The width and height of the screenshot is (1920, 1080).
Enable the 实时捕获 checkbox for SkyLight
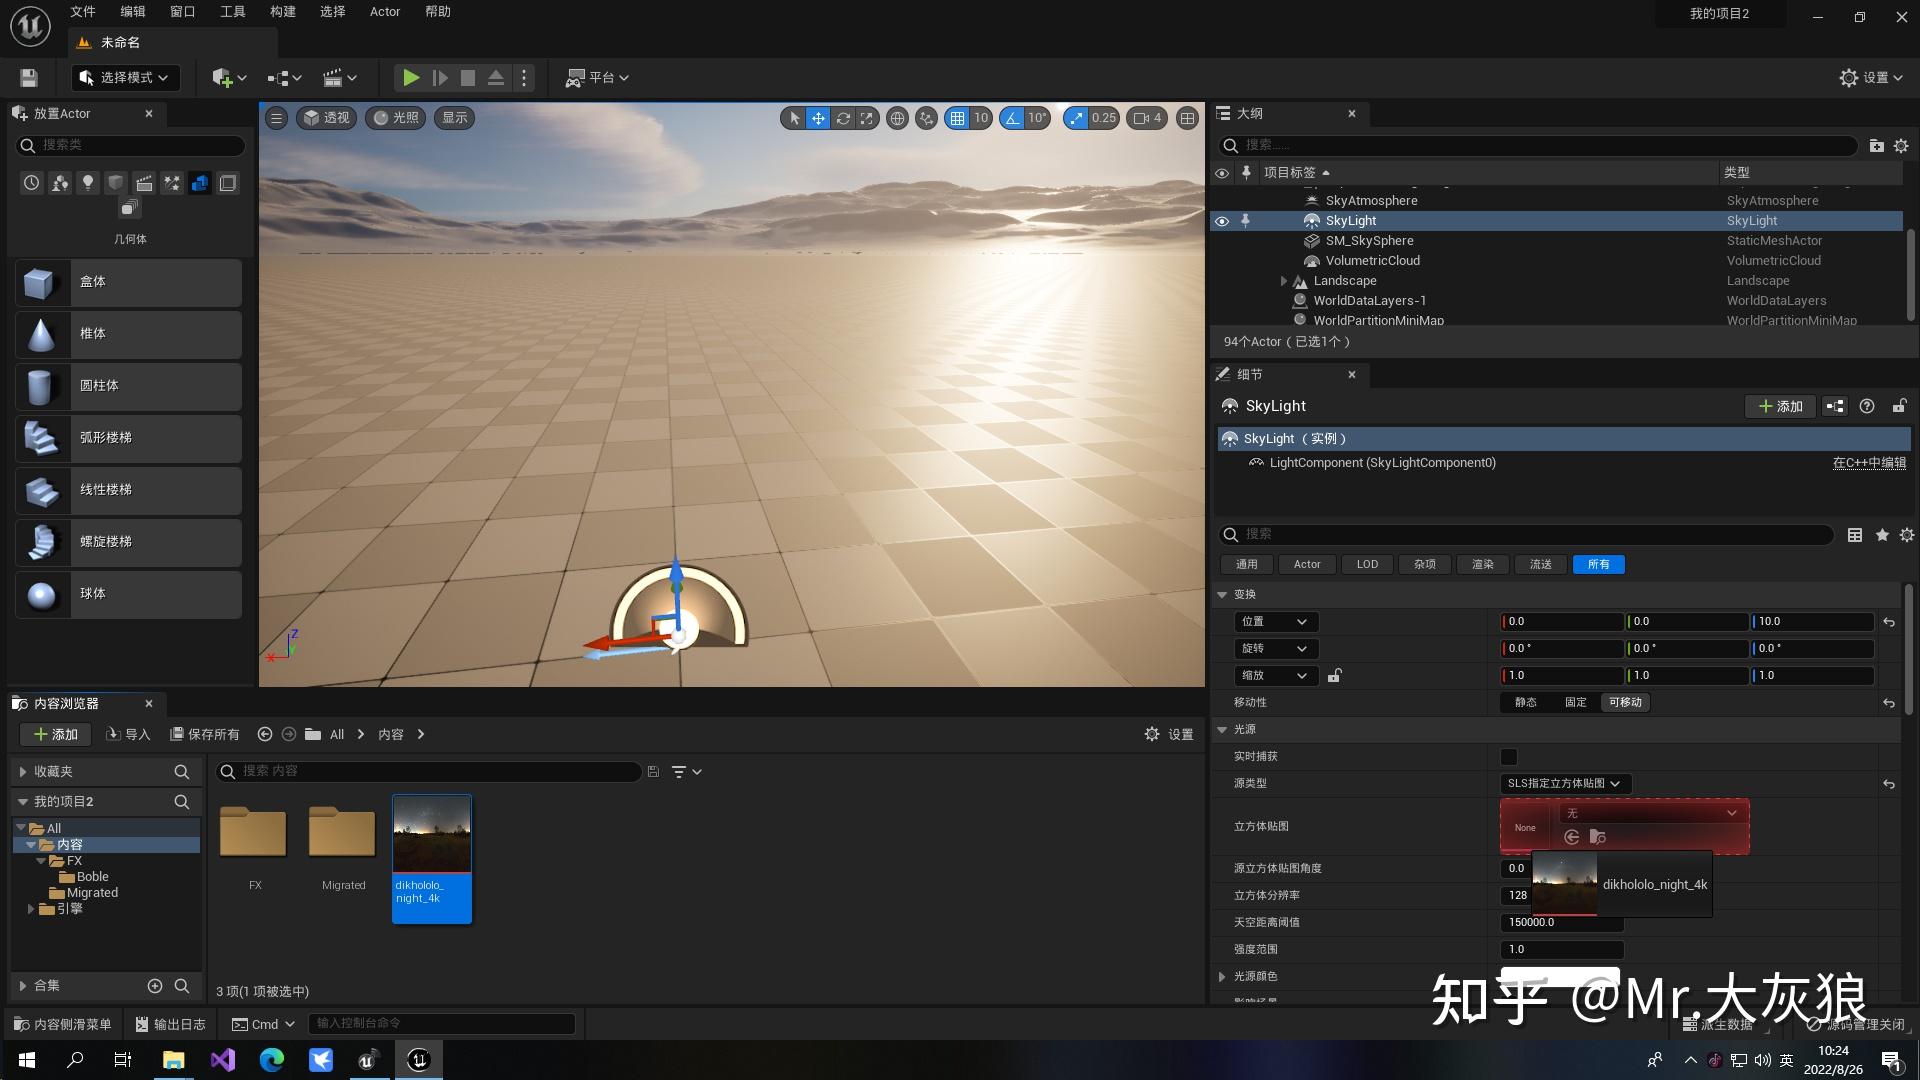click(1510, 757)
